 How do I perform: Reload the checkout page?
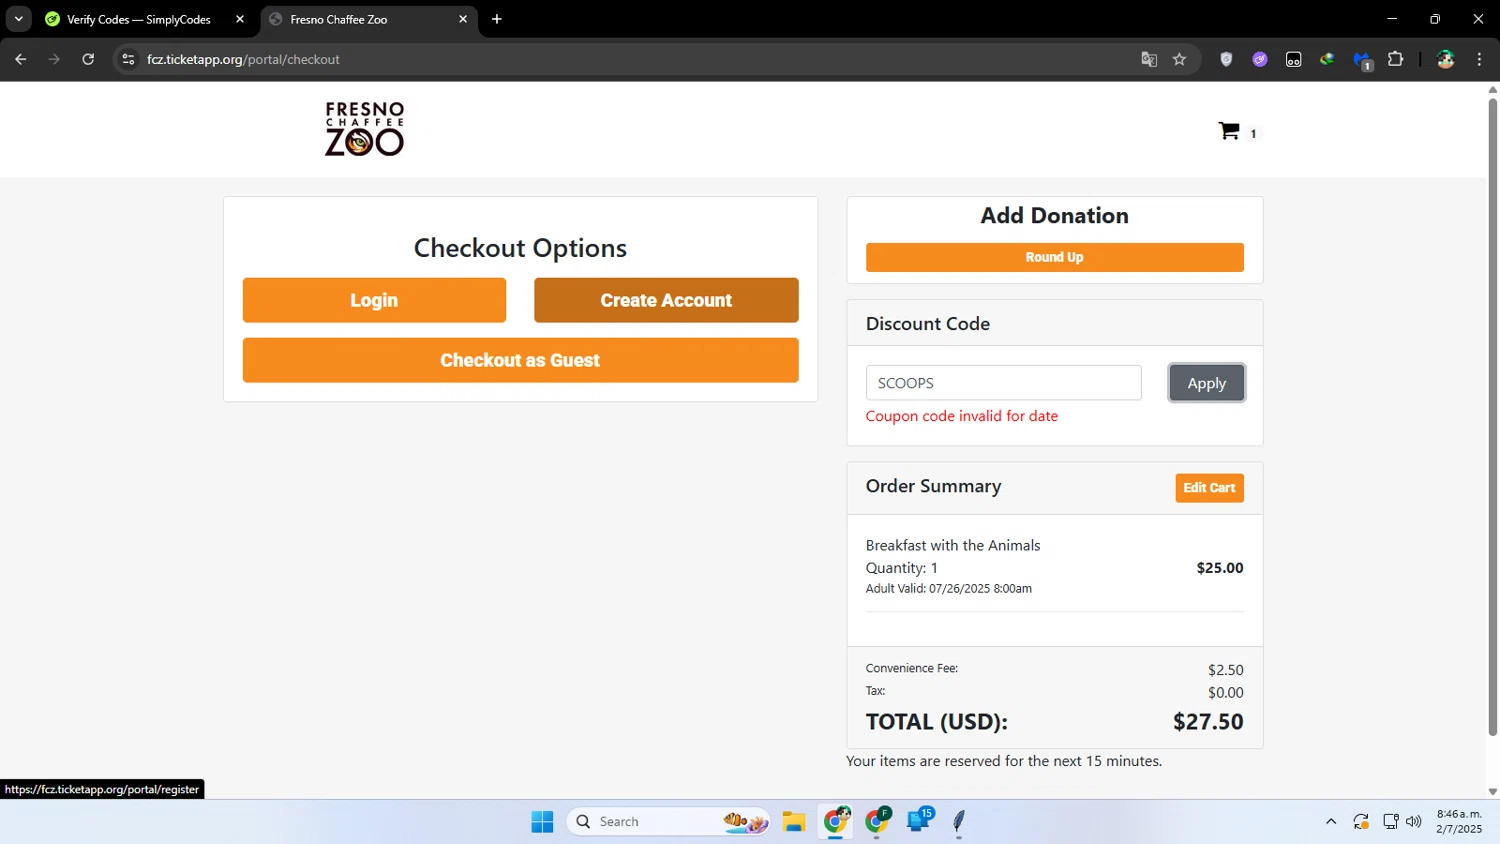click(88, 59)
